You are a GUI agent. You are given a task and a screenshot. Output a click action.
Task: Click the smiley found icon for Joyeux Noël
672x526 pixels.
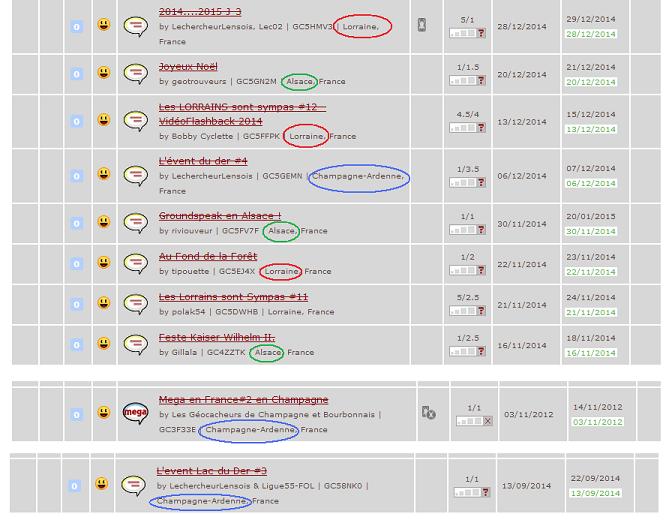pos(104,73)
